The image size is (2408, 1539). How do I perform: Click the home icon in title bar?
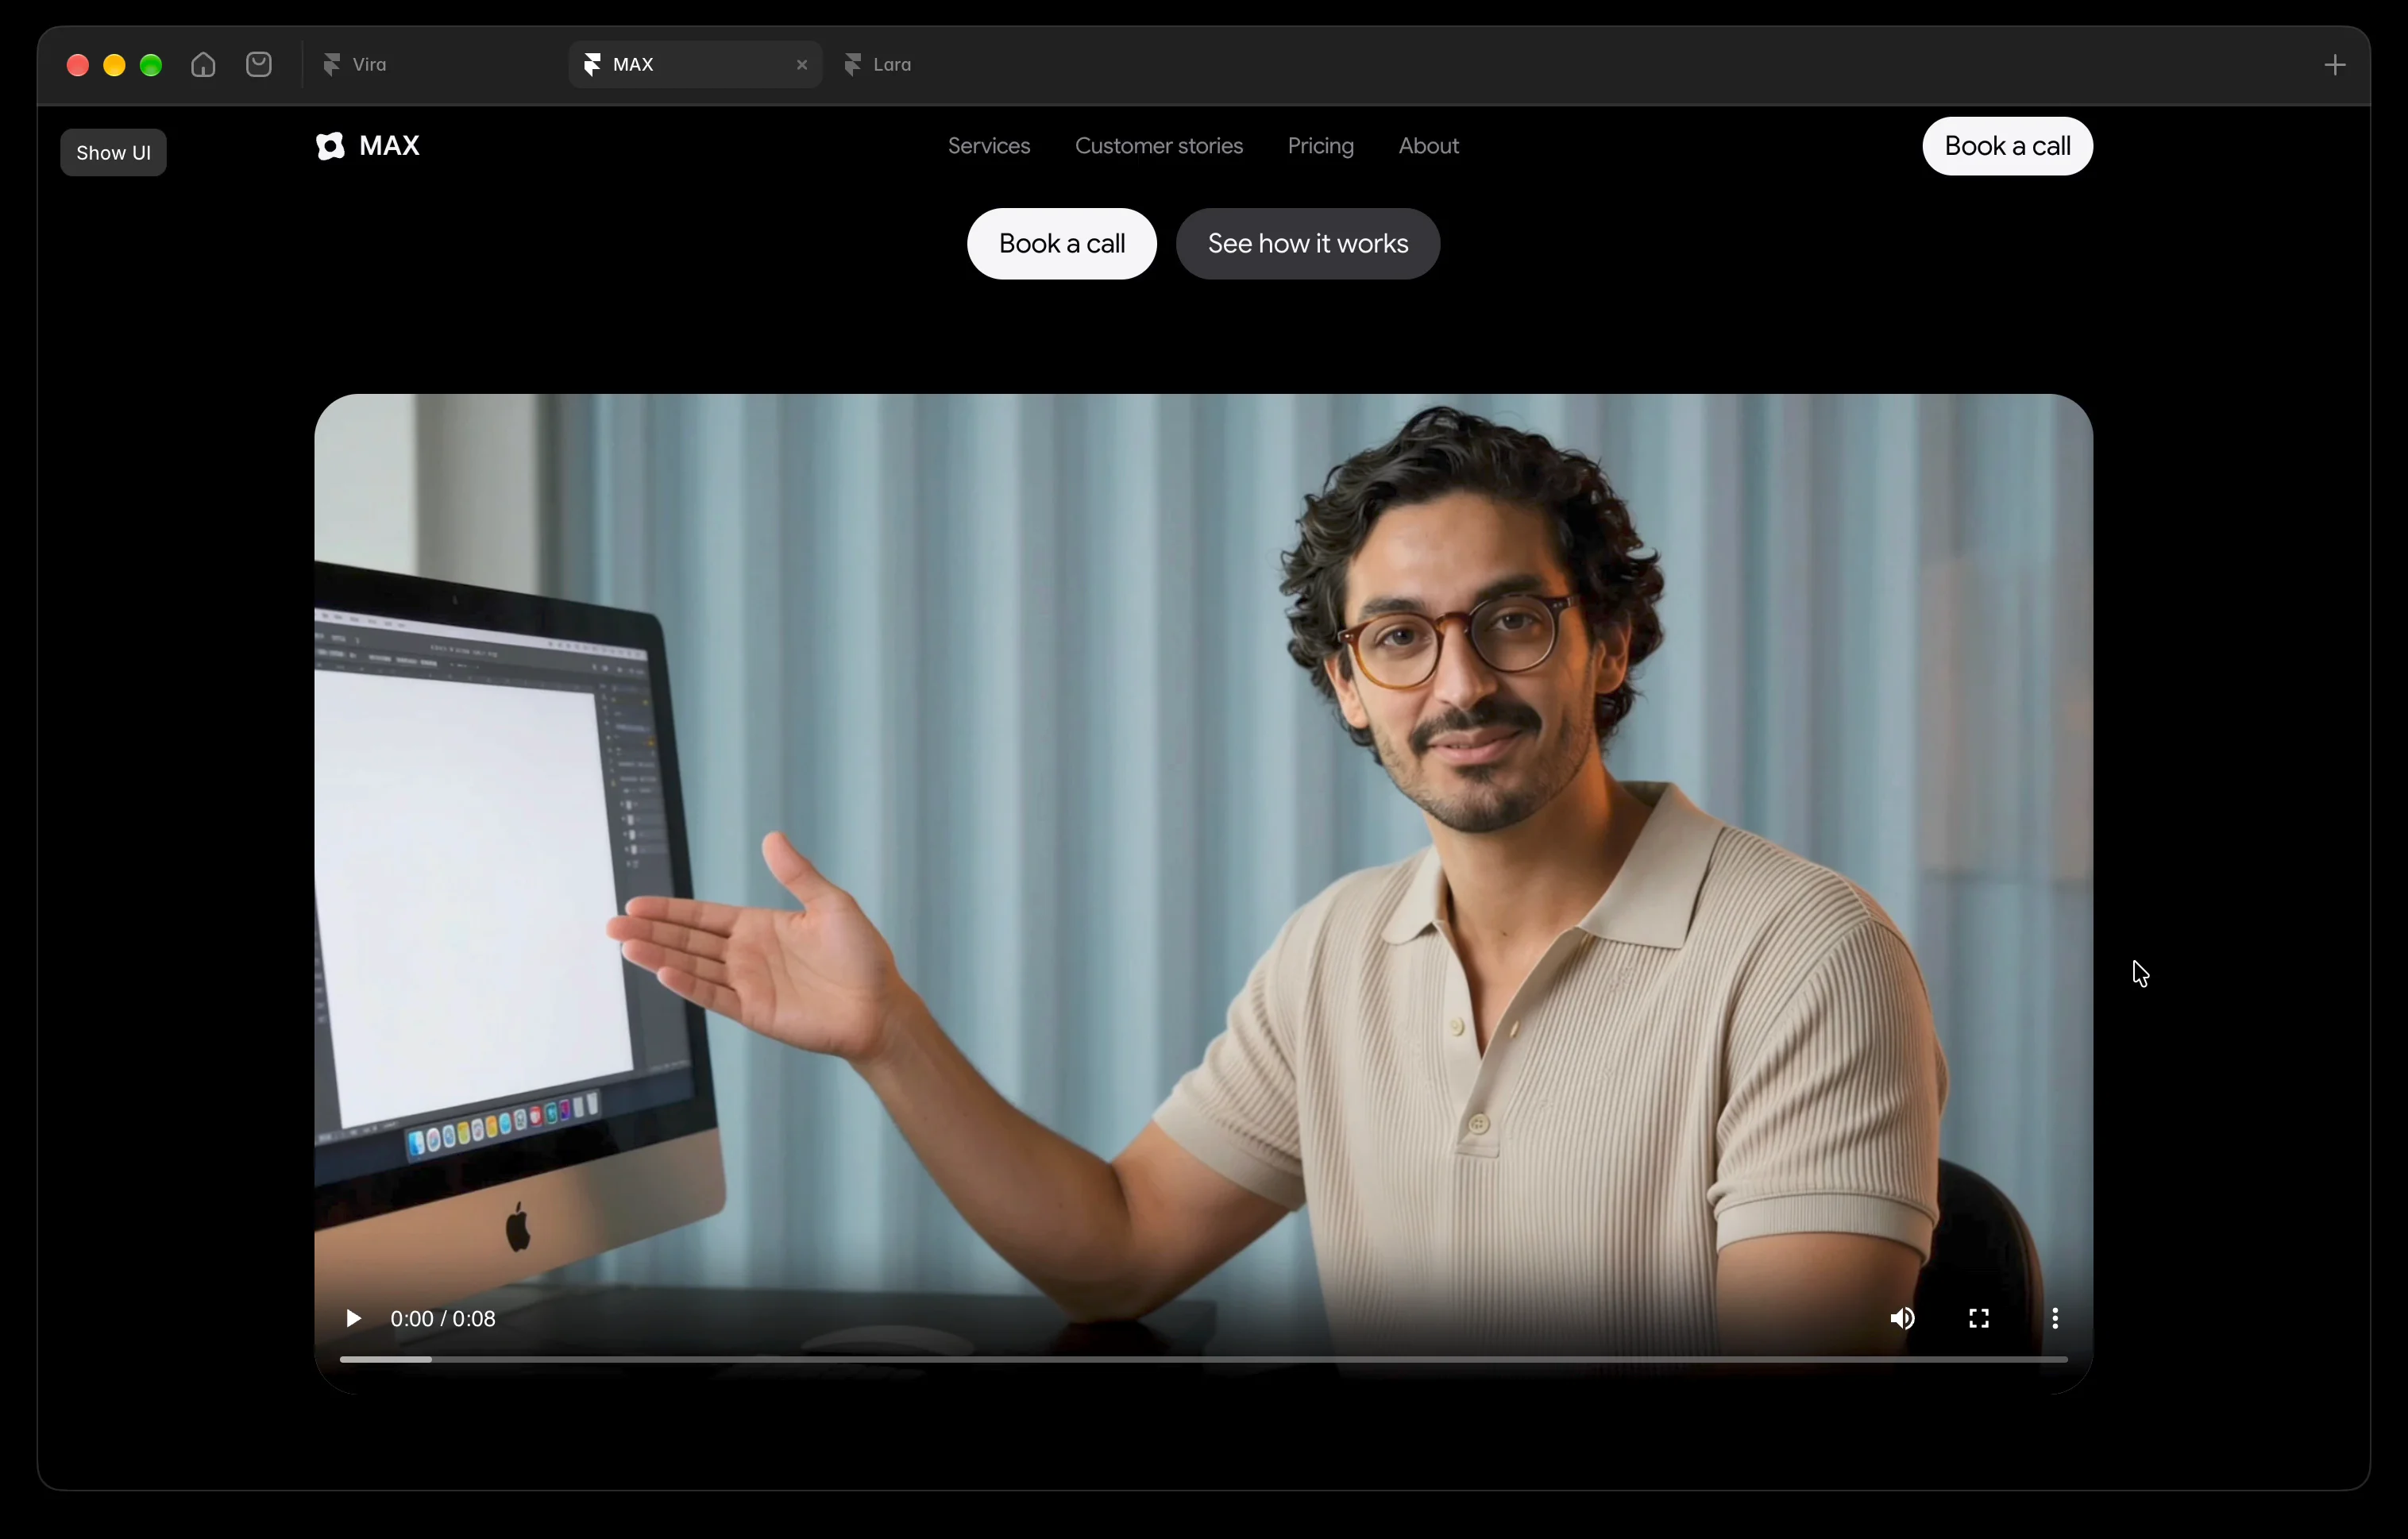[x=203, y=65]
